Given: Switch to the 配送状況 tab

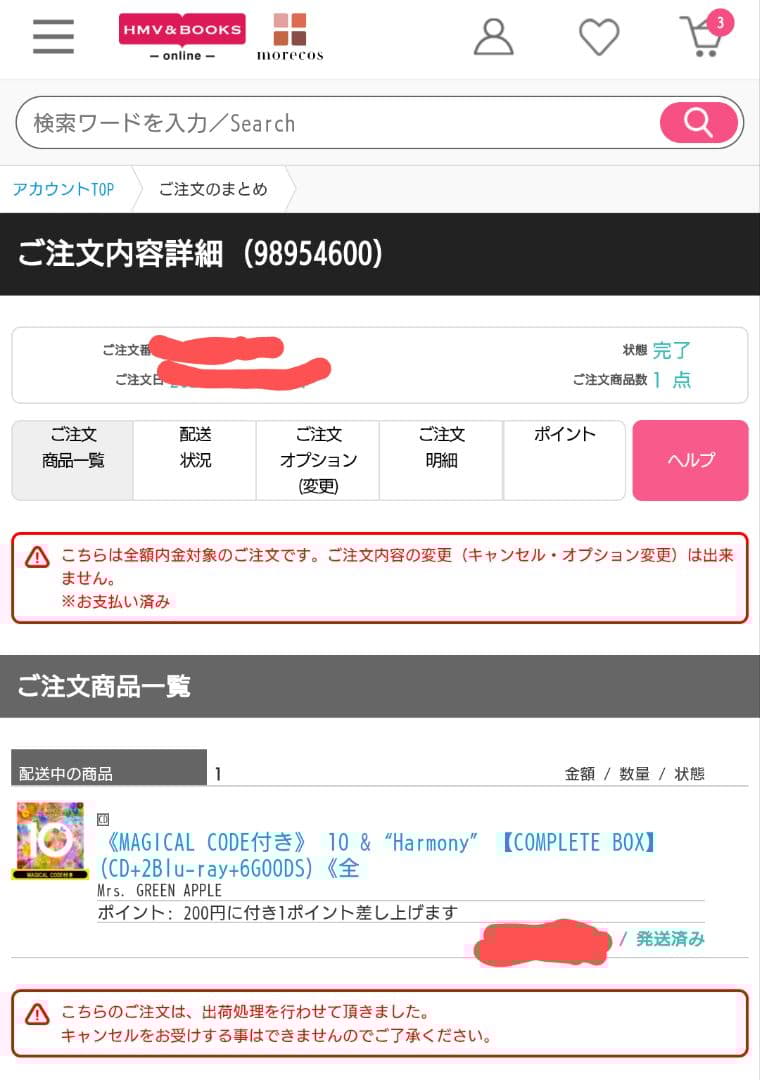Looking at the screenshot, I should pyautogui.click(x=195, y=460).
